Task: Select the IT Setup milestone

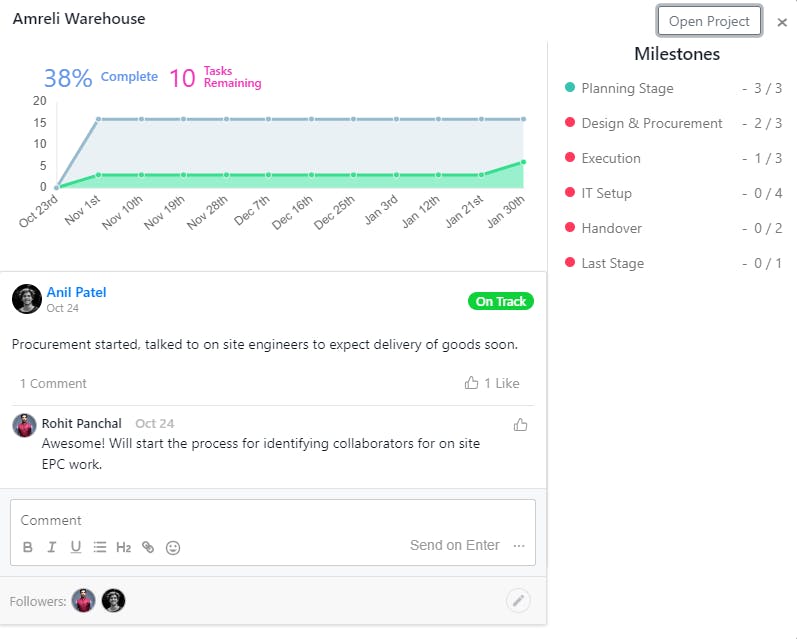Action: 606,193
